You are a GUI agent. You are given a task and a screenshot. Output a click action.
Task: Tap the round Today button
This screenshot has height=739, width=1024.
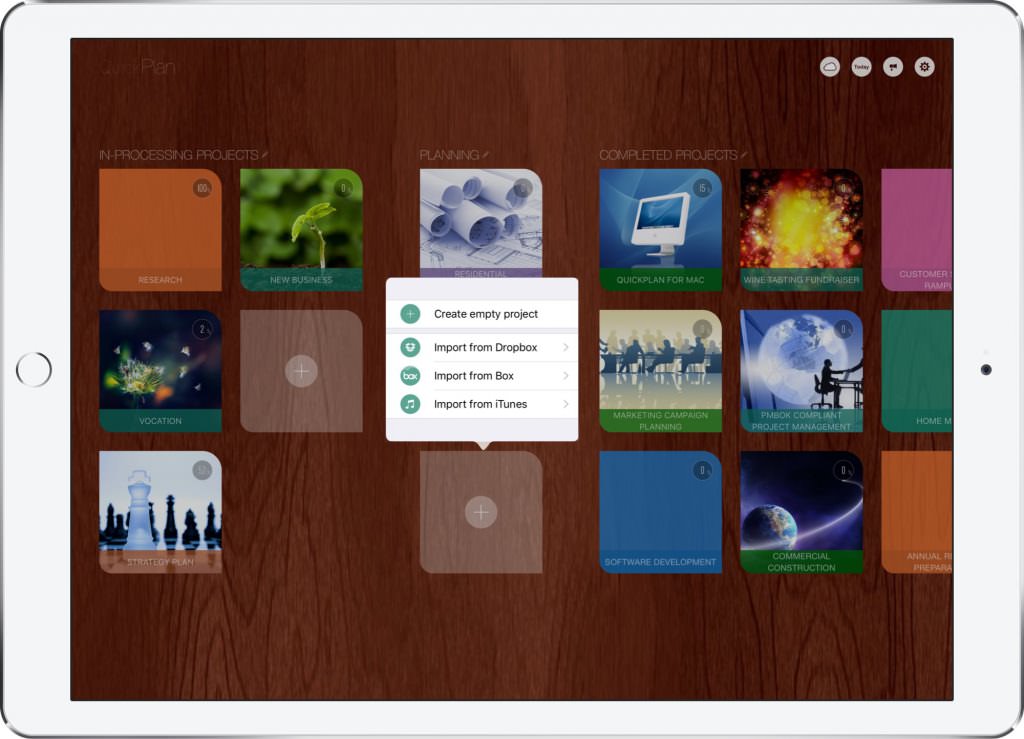(x=861, y=67)
